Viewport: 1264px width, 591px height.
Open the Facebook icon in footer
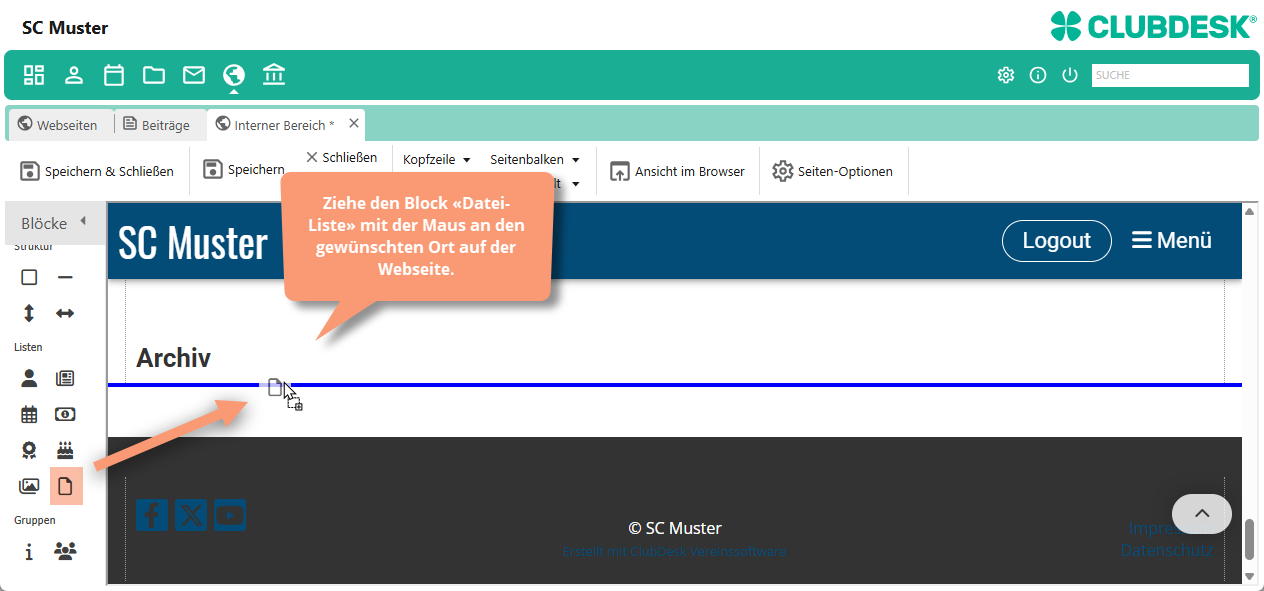(x=152, y=515)
